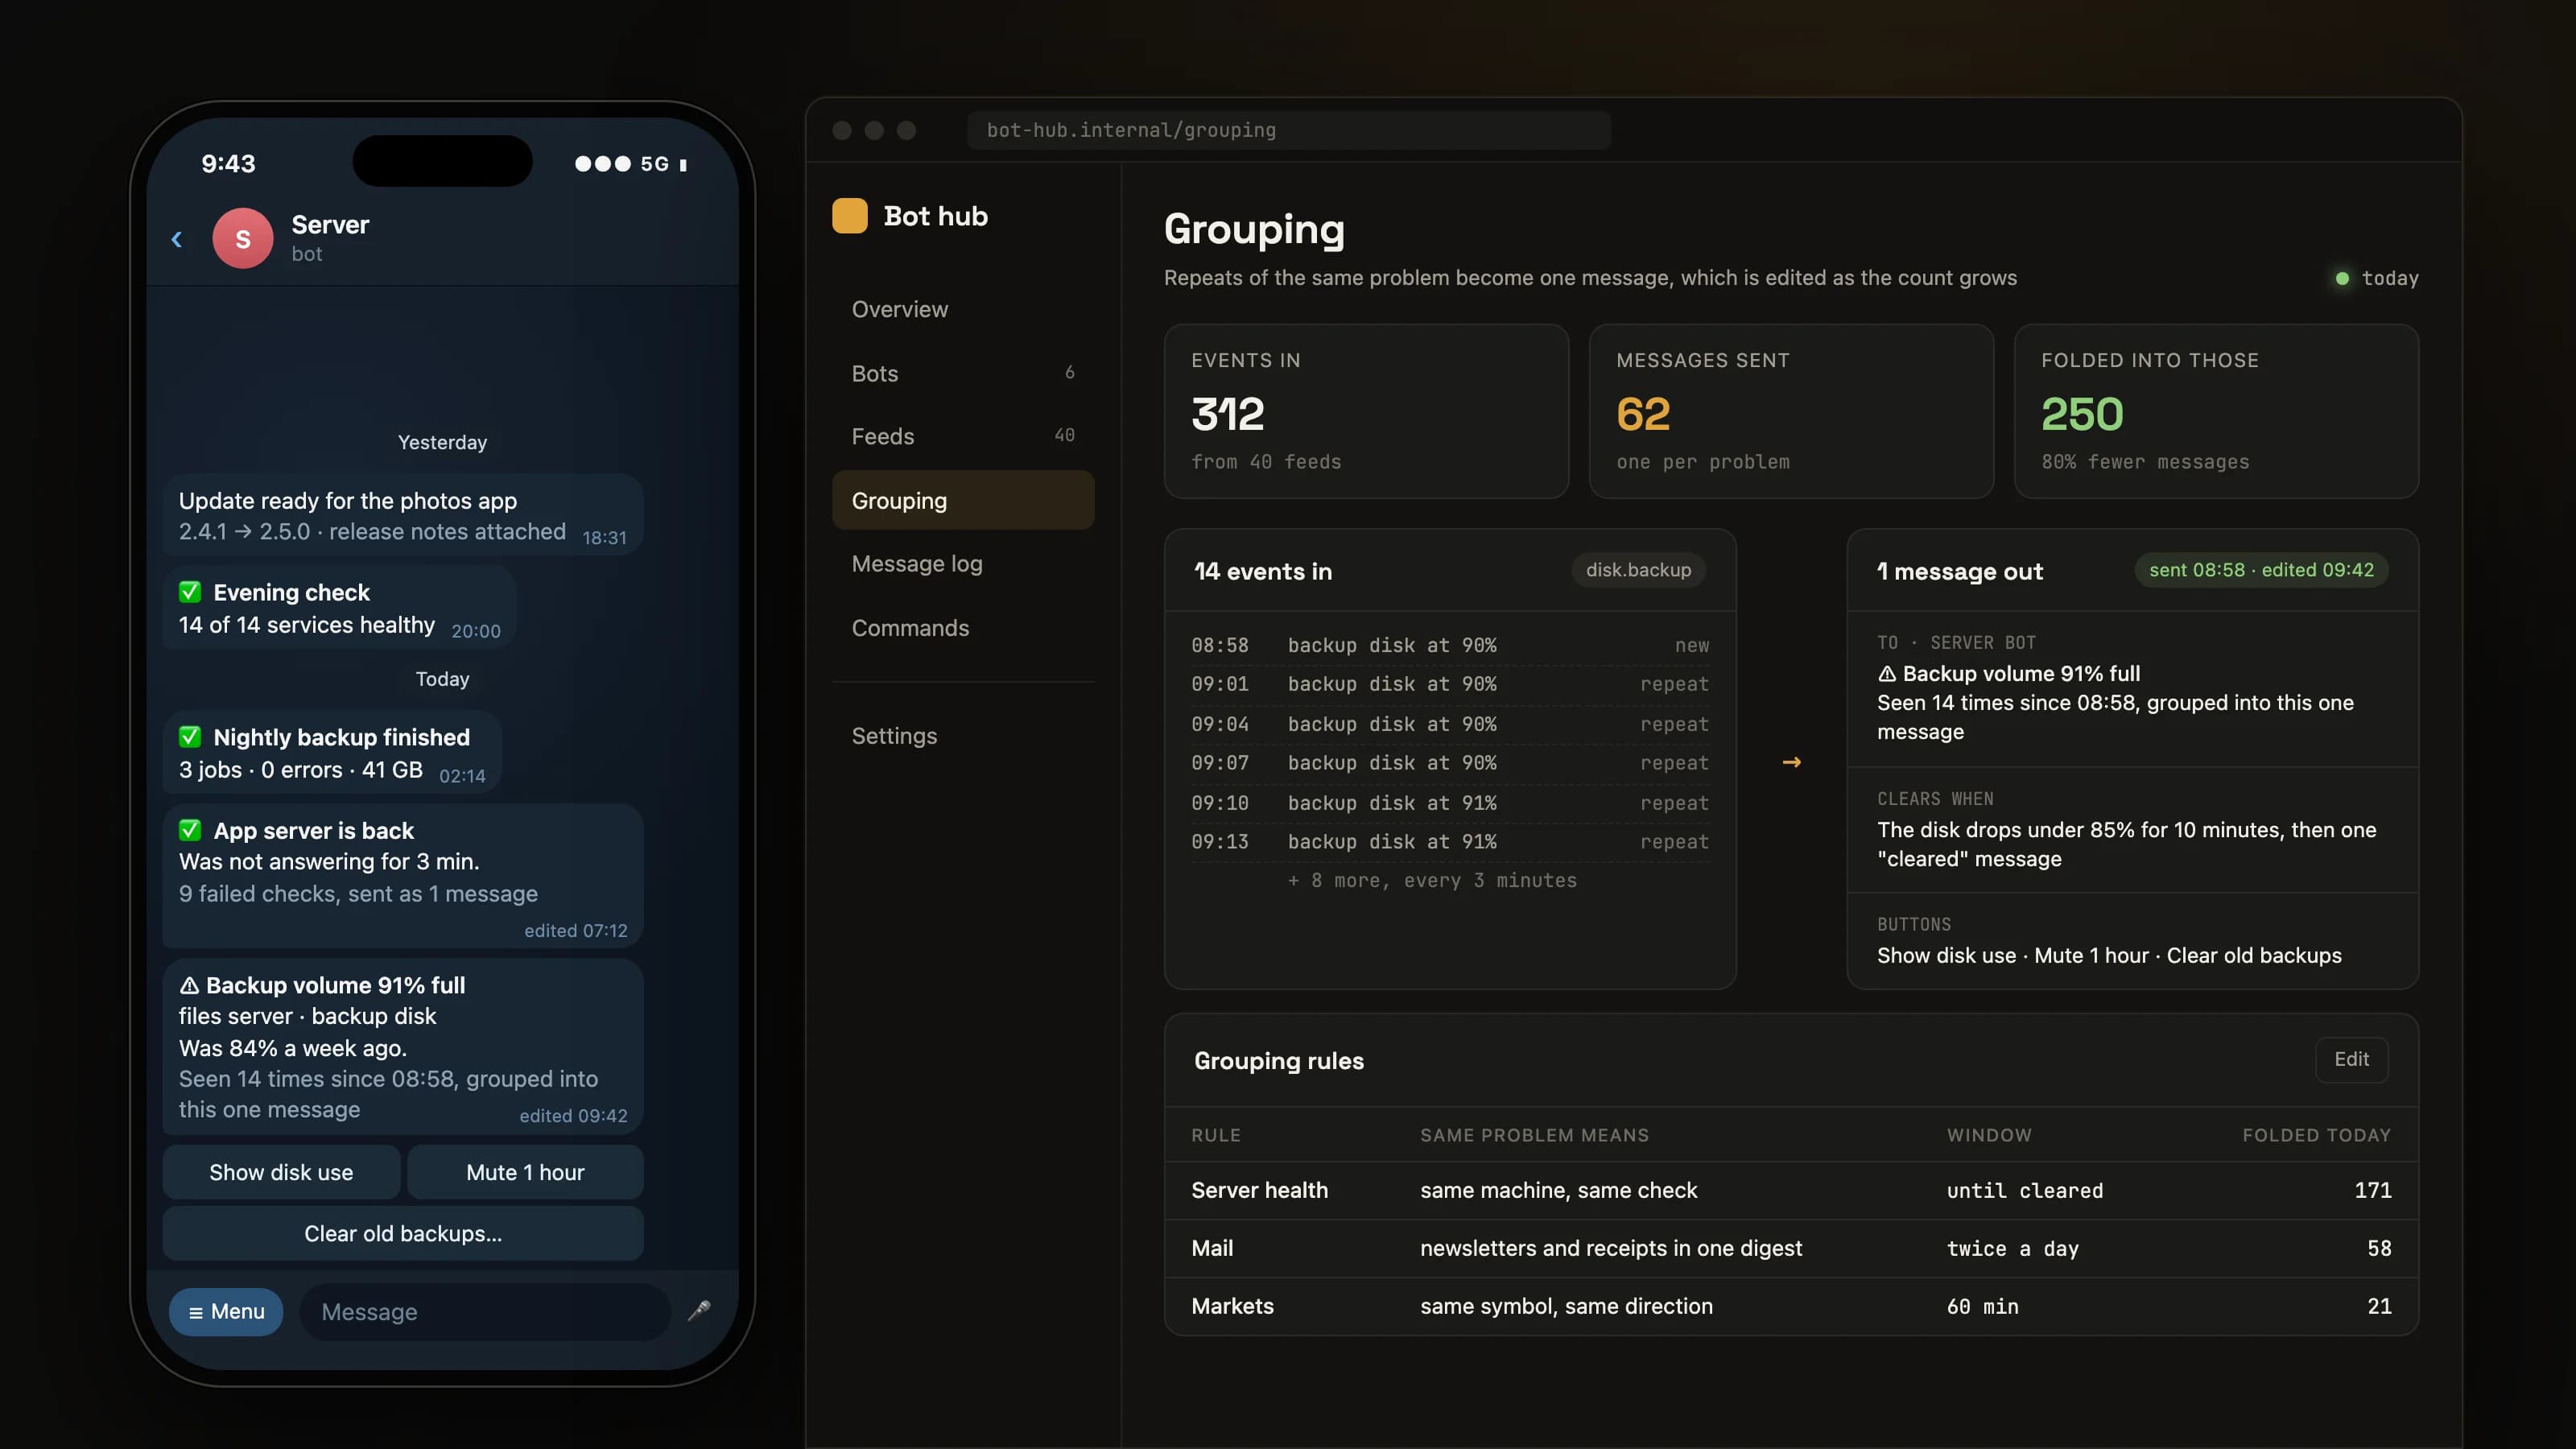Tap the Update ready for the photos app message
Image resolution: width=2576 pixels, height=1449 pixels.
click(x=403, y=515)
